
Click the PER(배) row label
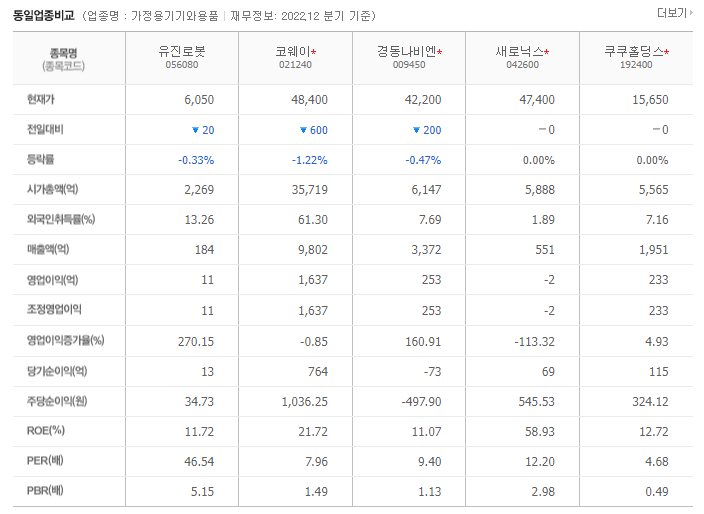click(45, 461)
